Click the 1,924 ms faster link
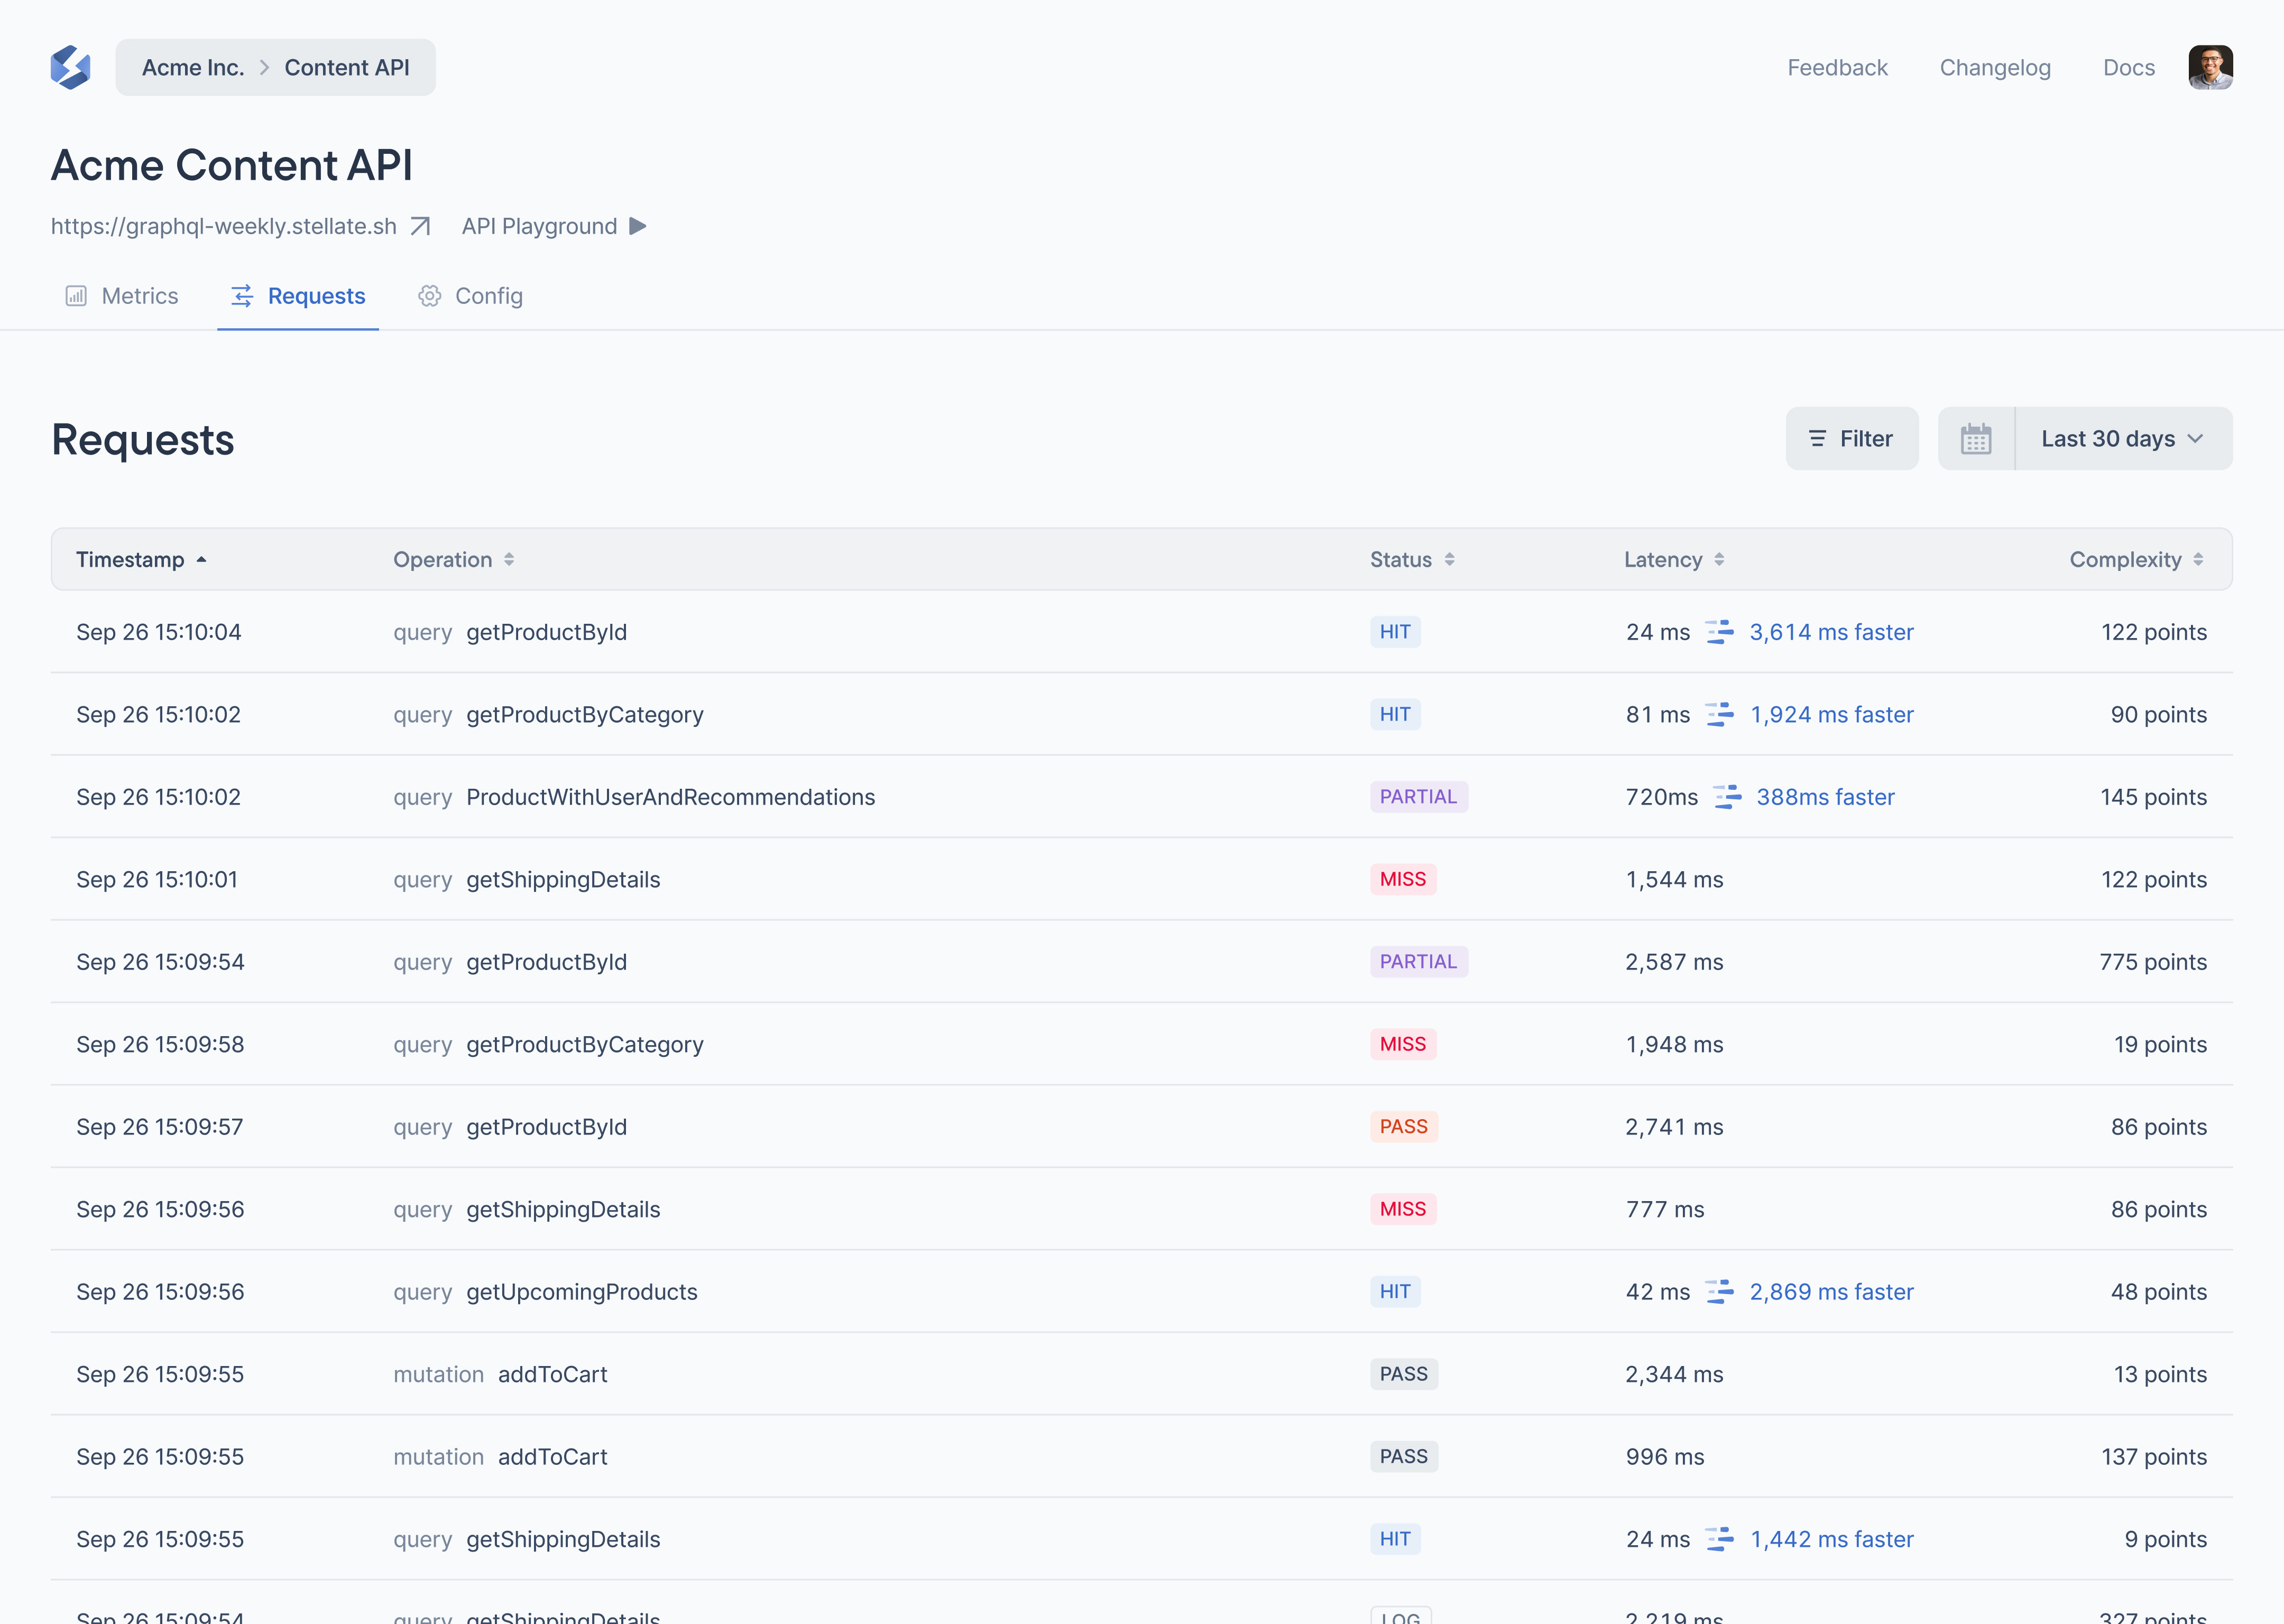 1831,715
